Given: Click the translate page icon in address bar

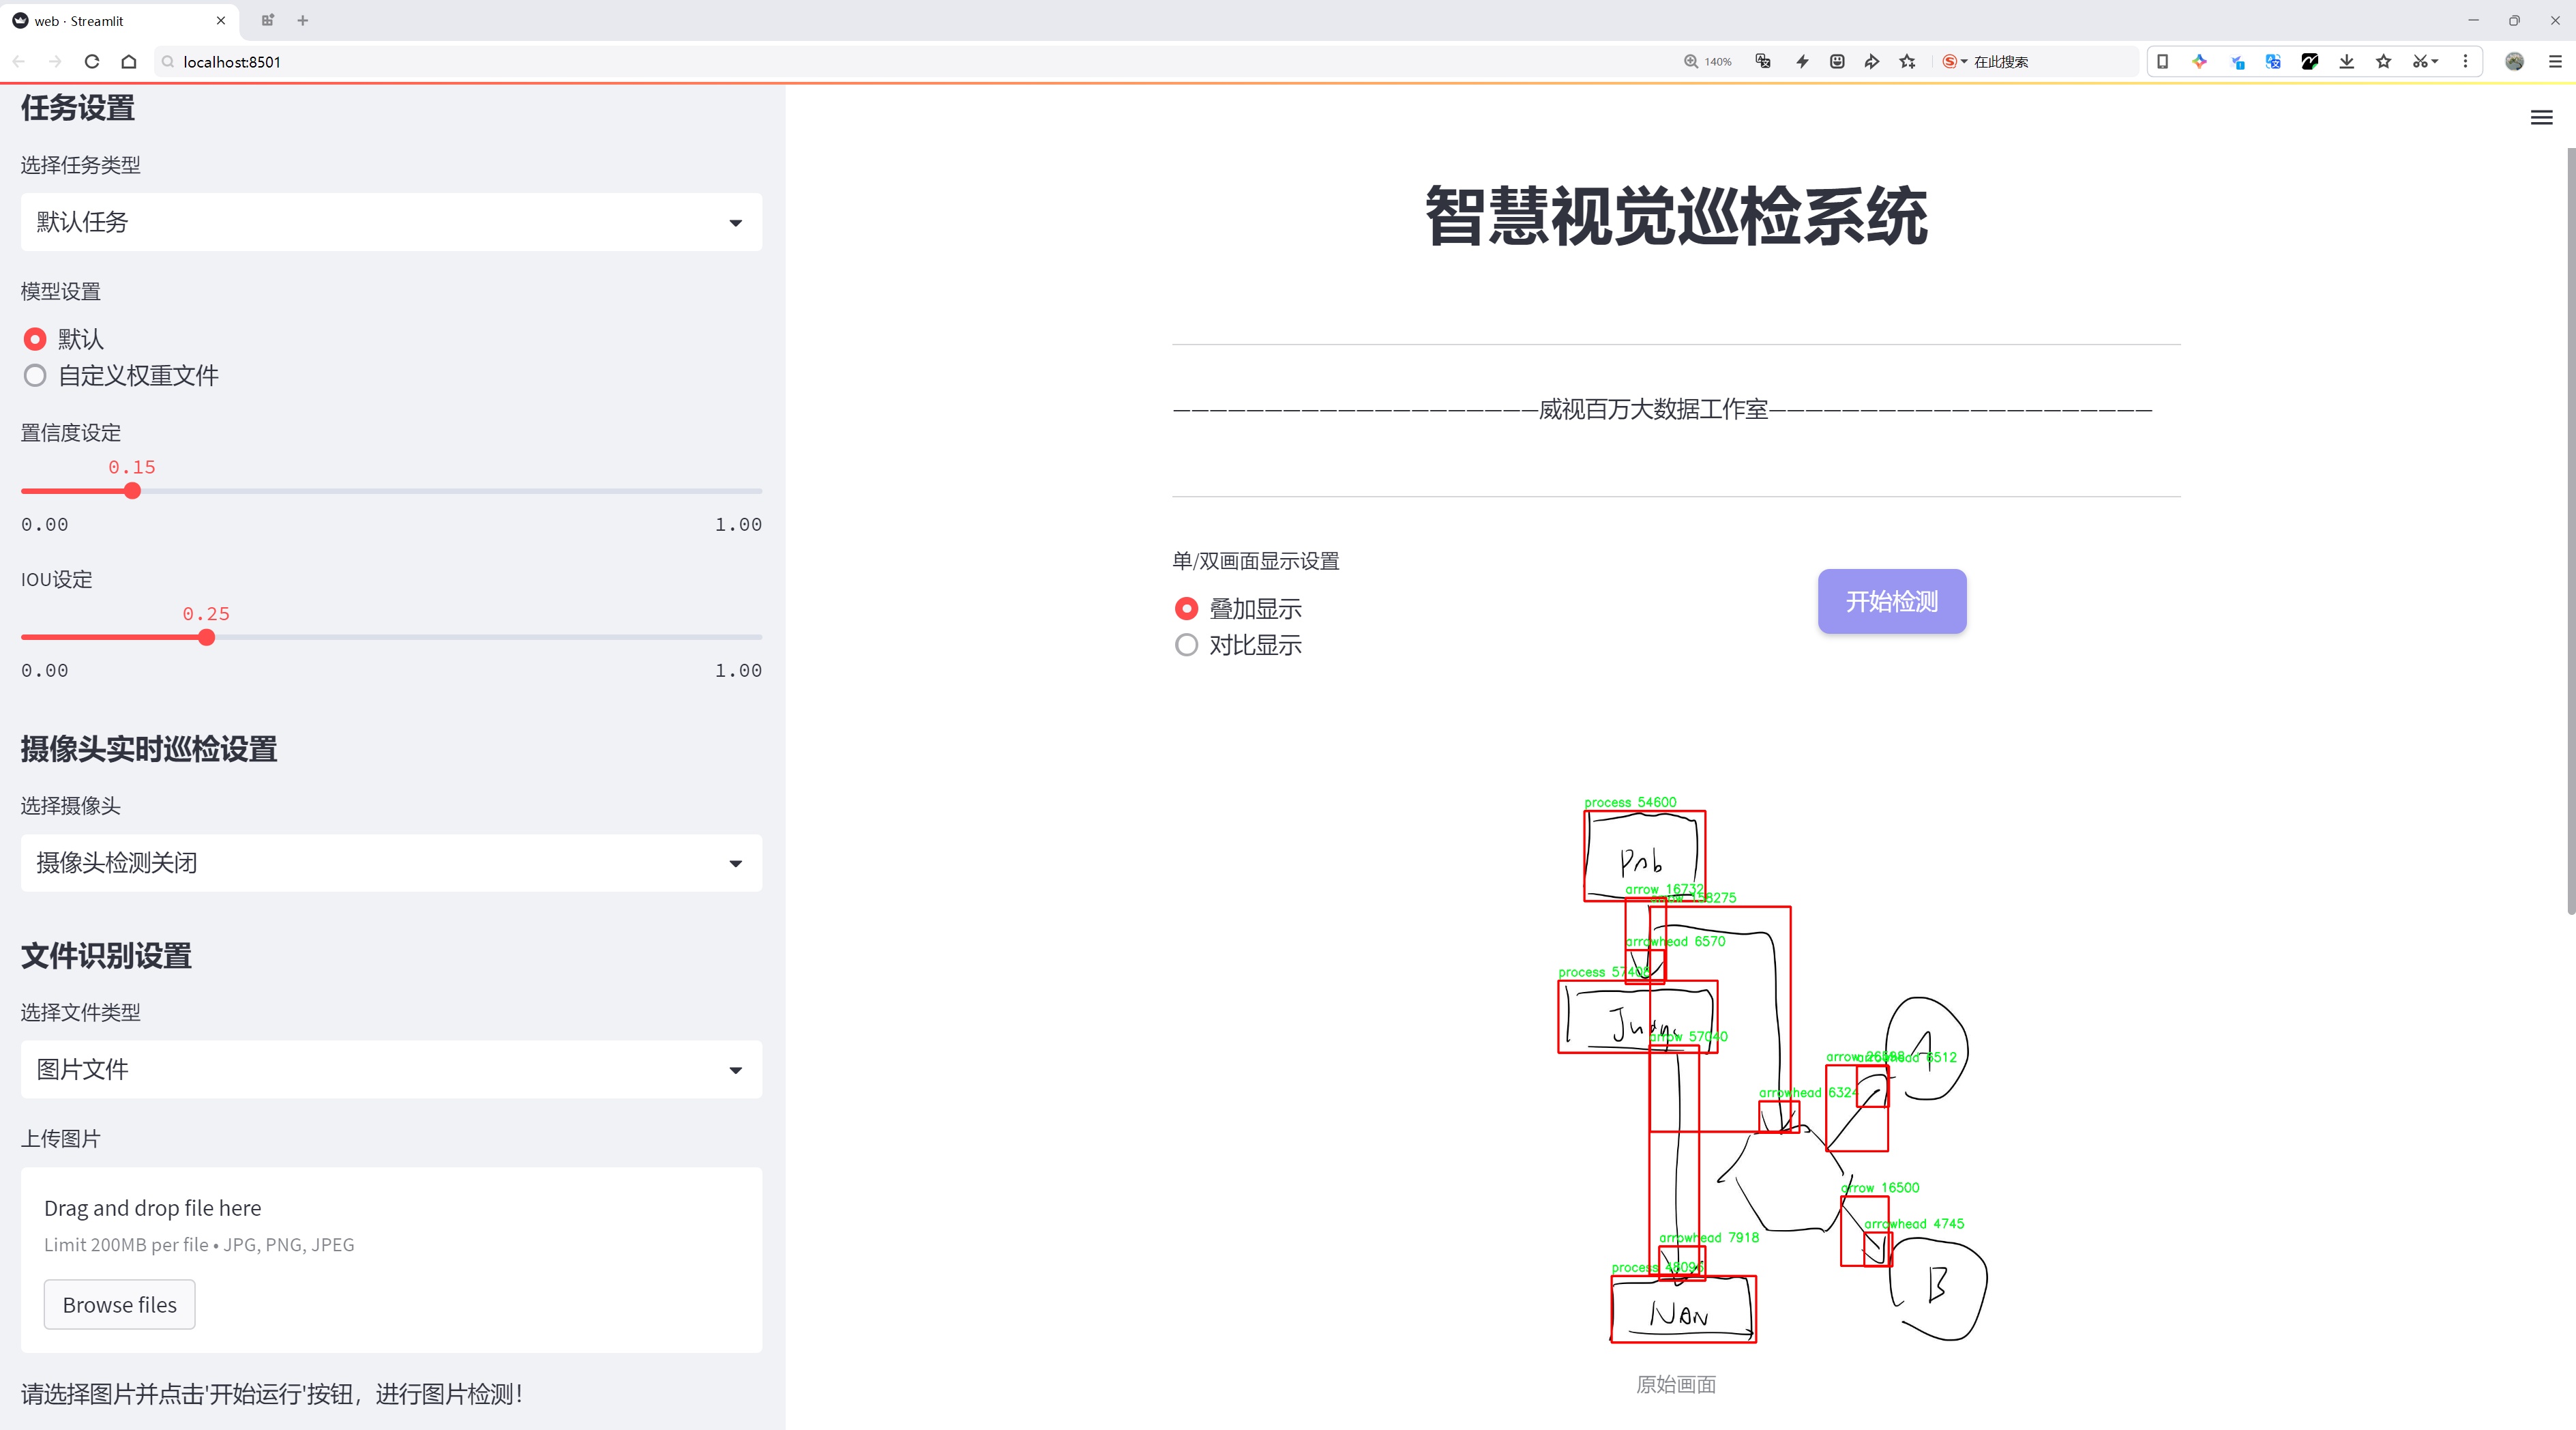Looking at the screenshot, I should tap(1763, 61).
